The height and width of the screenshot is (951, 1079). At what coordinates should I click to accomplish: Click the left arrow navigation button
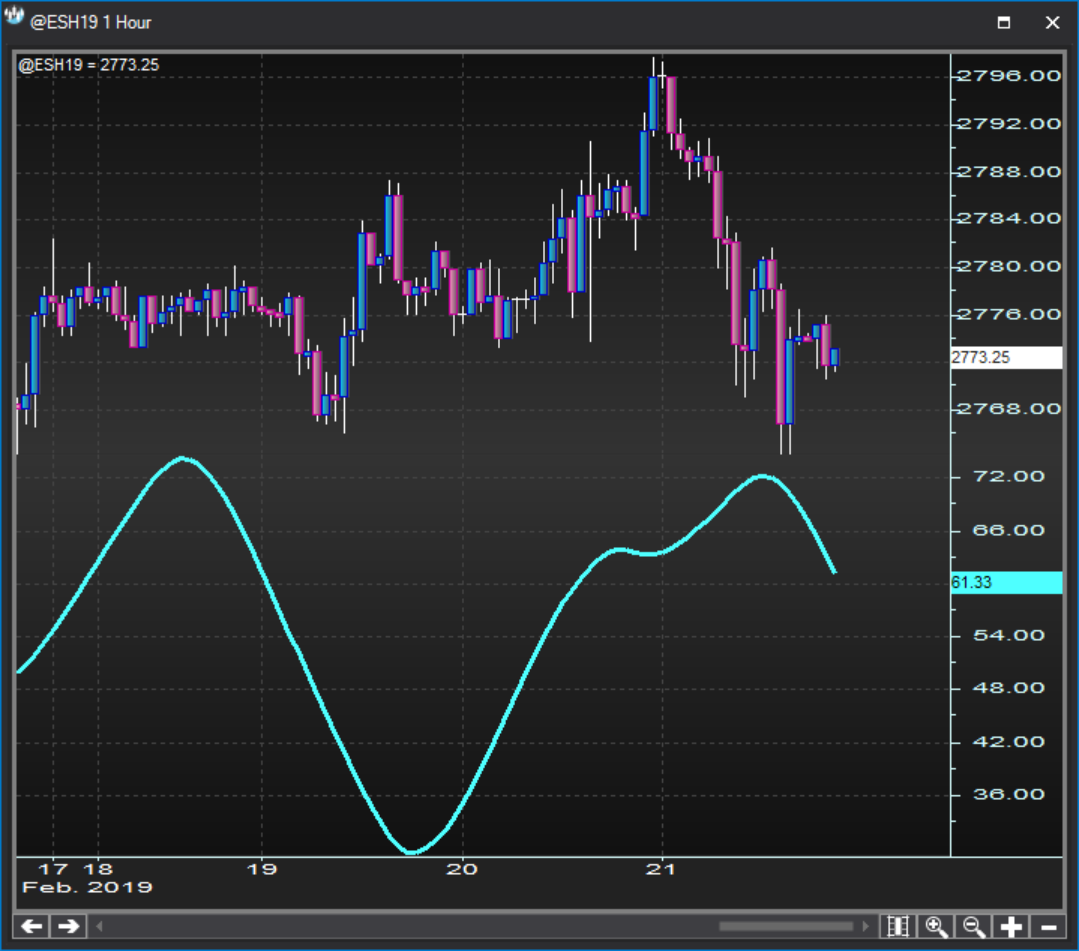coord(32,926)
